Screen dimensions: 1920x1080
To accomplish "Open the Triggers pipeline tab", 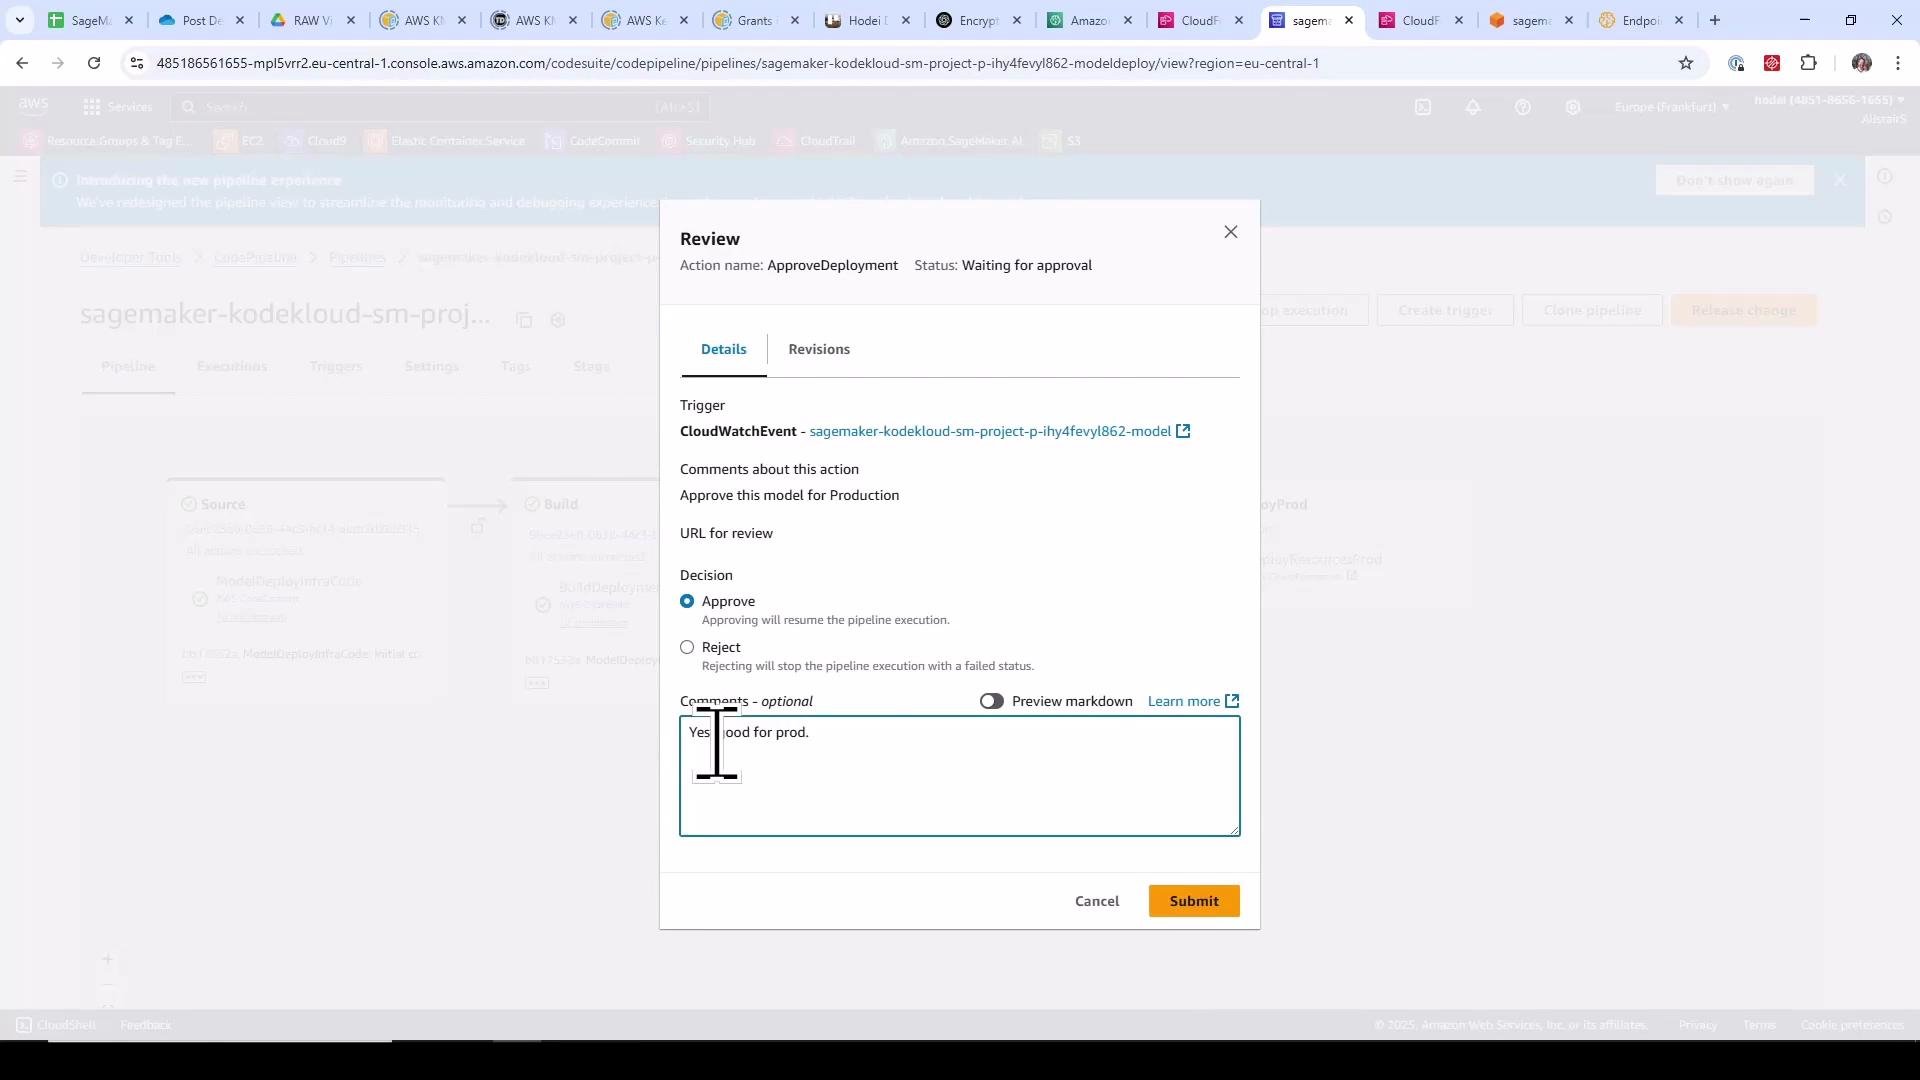I will coord(336,366).
